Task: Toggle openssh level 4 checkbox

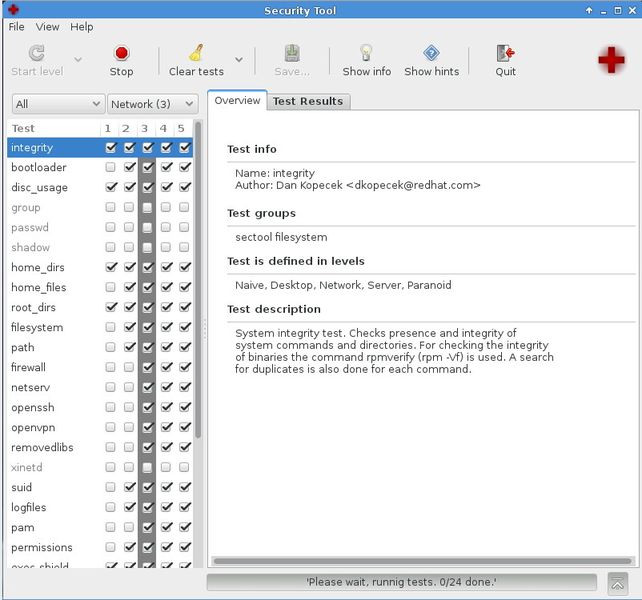Action: 166,407
